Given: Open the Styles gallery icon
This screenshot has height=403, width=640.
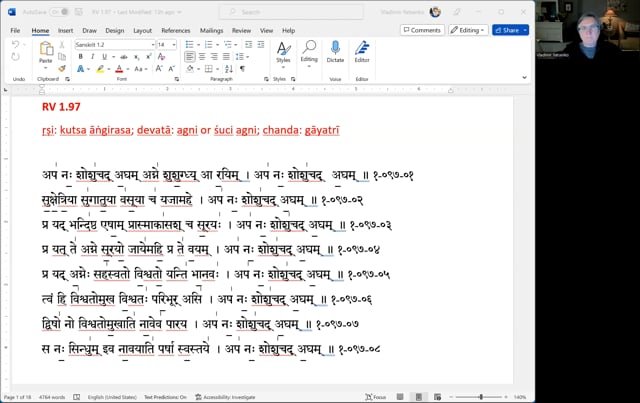Looking at the screenshot, I should coord(283,49).
